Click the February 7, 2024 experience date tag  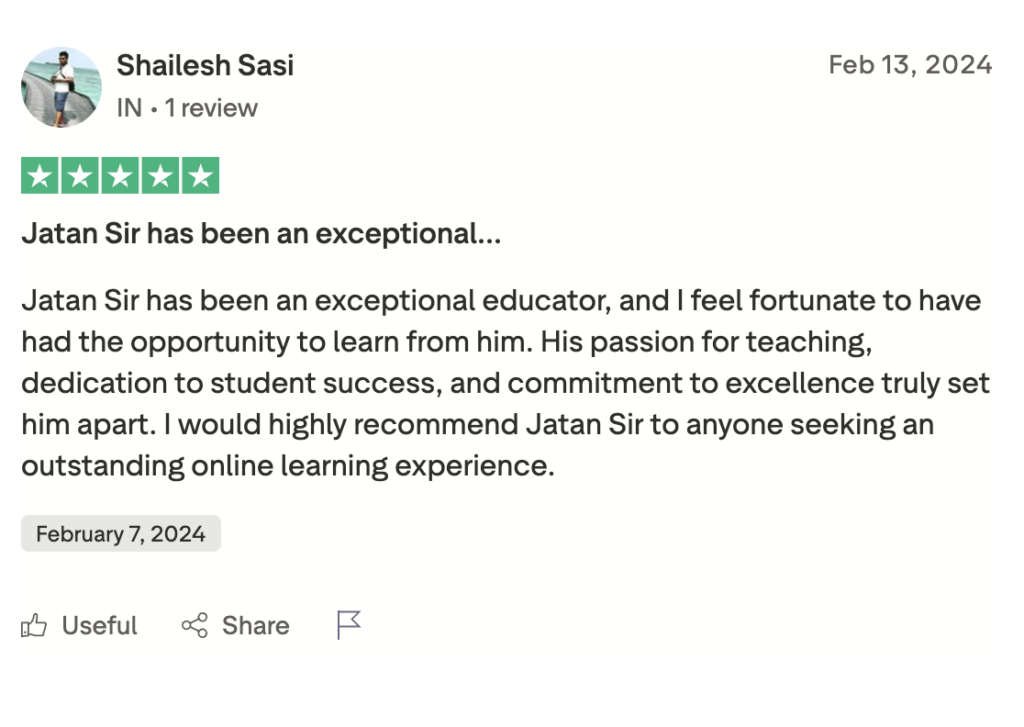[x=121, y=534]
